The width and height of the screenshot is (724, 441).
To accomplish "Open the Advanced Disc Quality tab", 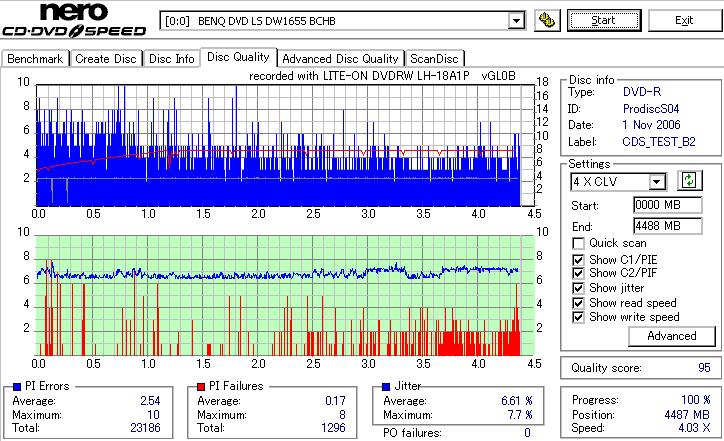I will point(340,59).
